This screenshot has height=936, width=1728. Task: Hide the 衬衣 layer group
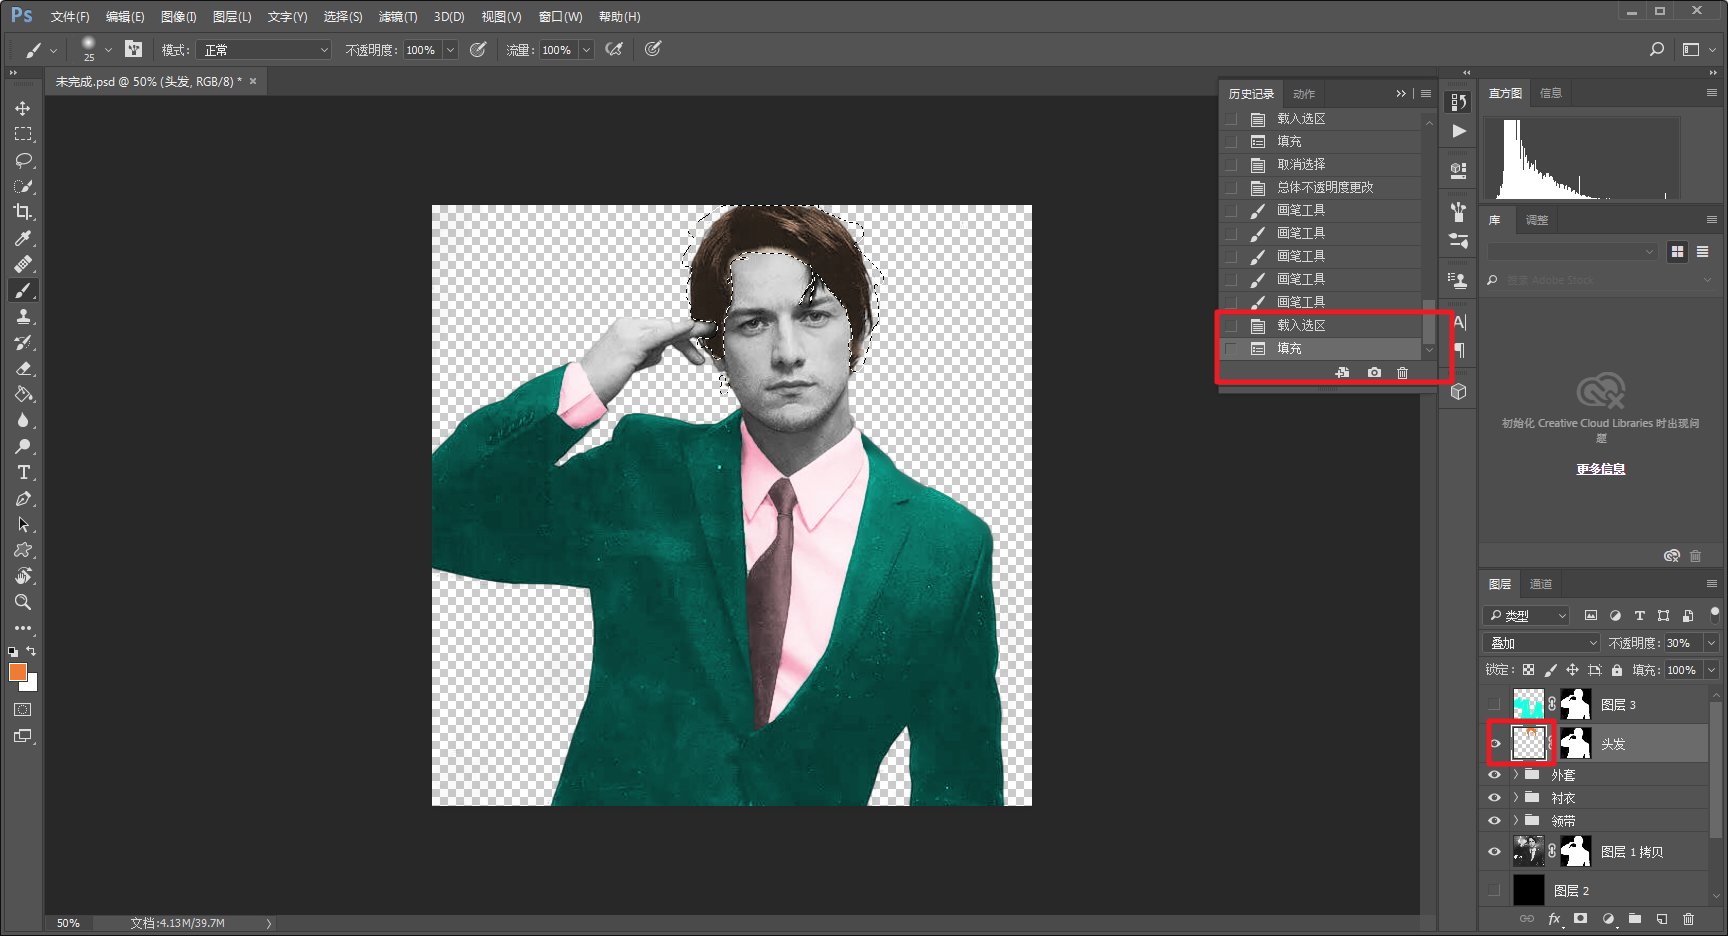[x=1495, y=798]
